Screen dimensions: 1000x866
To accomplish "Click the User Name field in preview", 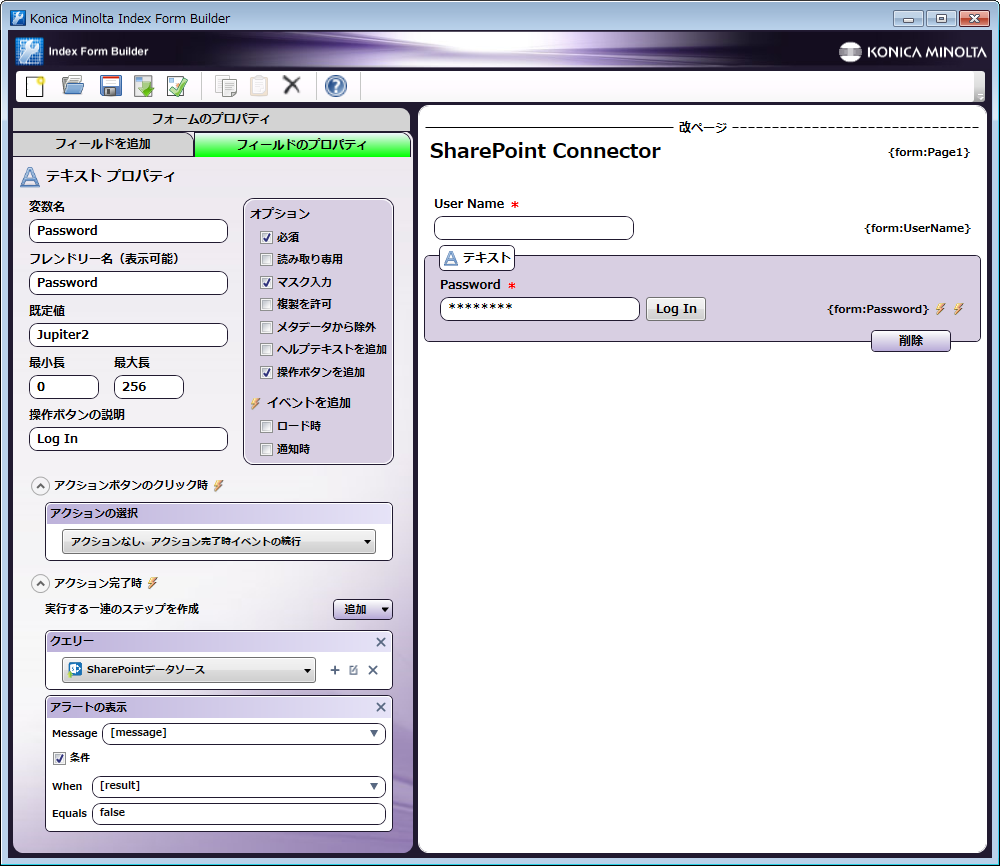I will pos(534,228).
